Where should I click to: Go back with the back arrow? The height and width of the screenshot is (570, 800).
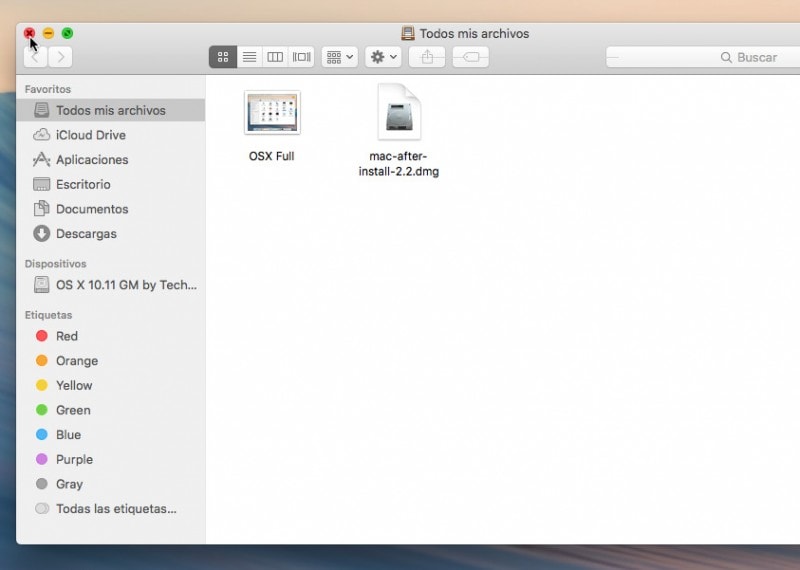coord(36,57)
